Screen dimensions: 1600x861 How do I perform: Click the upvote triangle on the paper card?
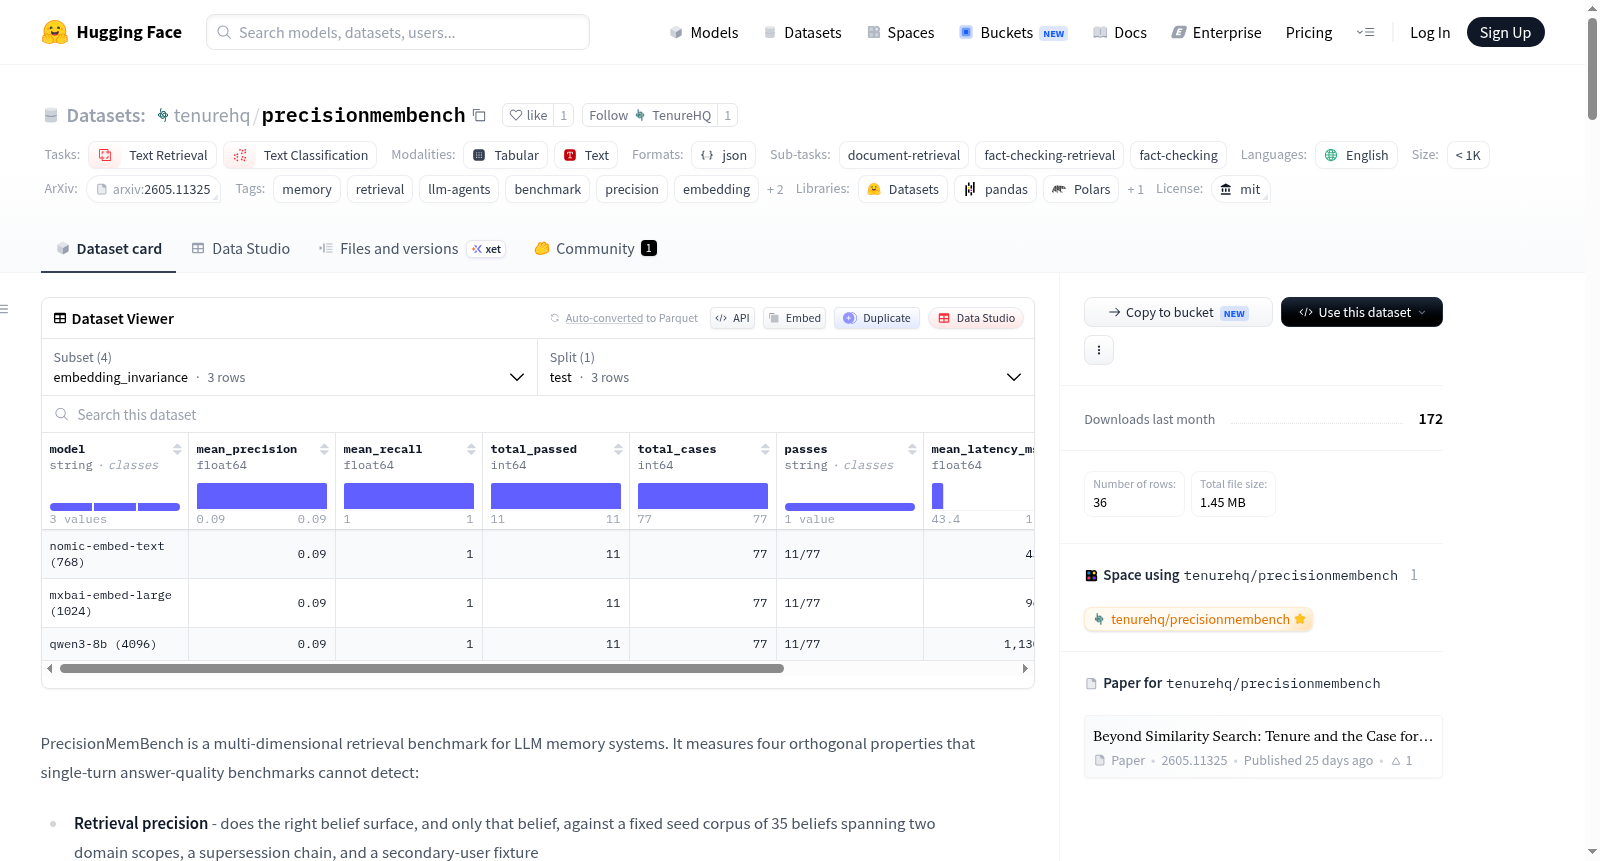click(x=1396, y=761)
